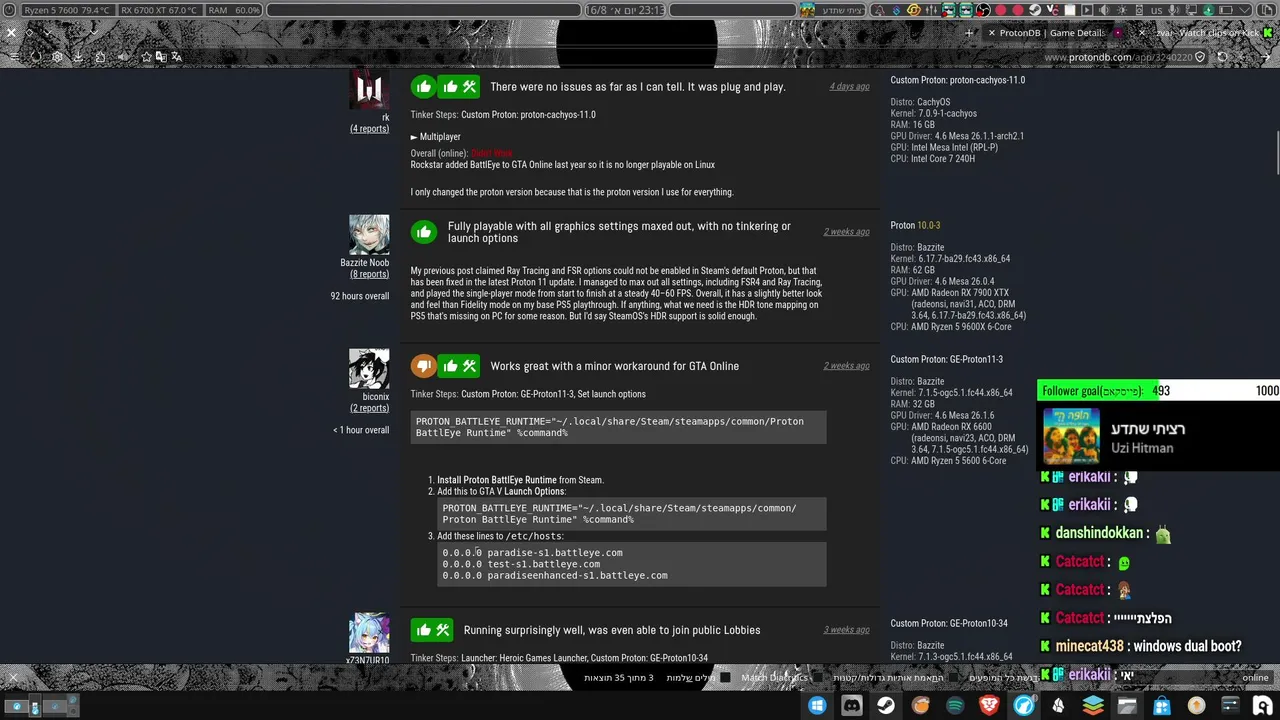This screenshot has width=1280, height=720.
Task: Click the '0.0.0.0 paradise-s1.battleye.com' hosts line
Action: (x=533, y=553)
